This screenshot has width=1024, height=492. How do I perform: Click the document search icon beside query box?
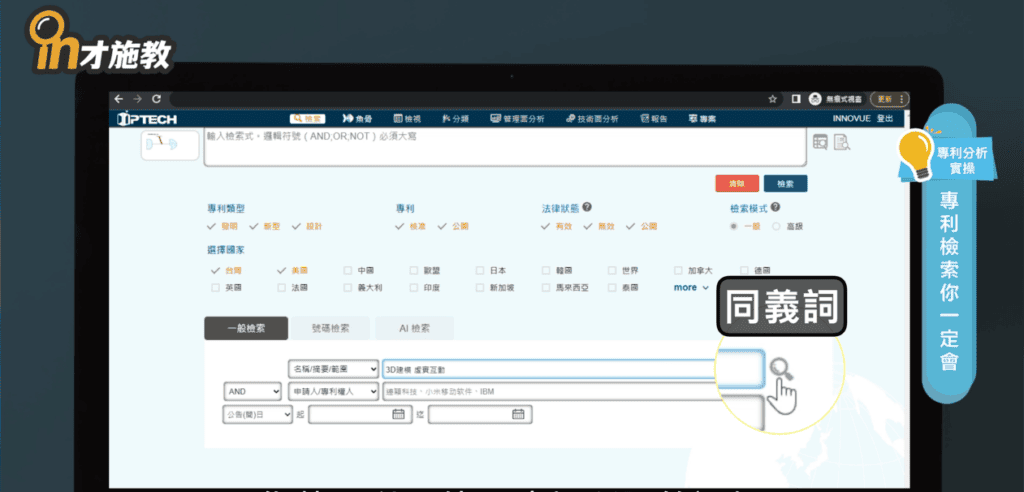pyautogui.click(x=841, y=143)
